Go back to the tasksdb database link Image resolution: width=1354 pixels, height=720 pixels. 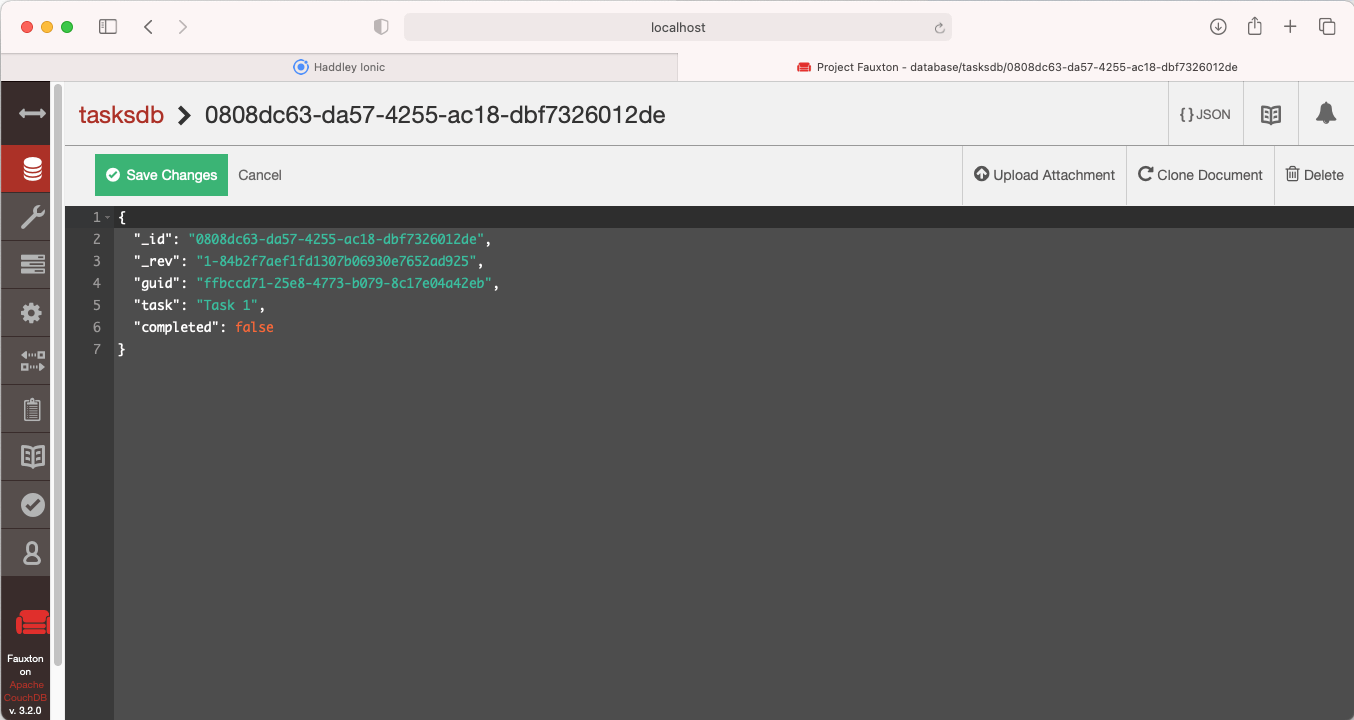[x=121, y=115]
